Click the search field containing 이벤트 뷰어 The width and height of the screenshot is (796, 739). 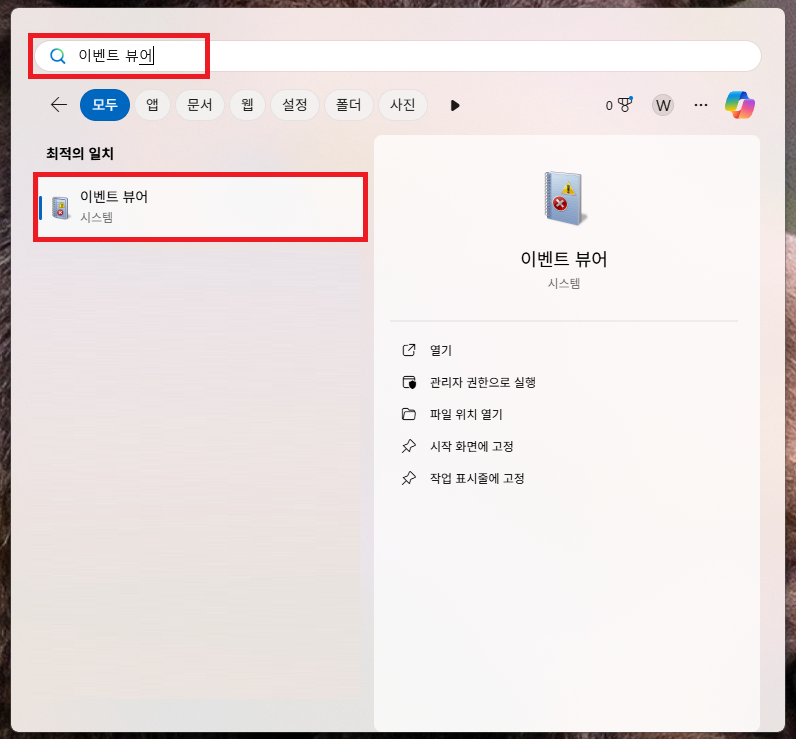tap(397, 56)
